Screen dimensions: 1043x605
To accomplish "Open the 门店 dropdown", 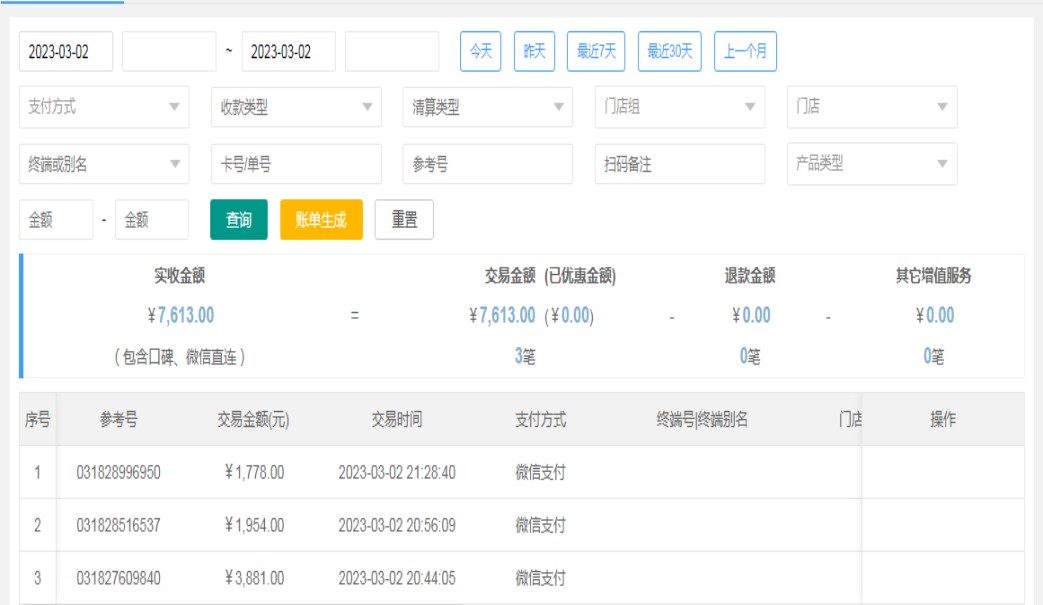I will pos(871,107).
